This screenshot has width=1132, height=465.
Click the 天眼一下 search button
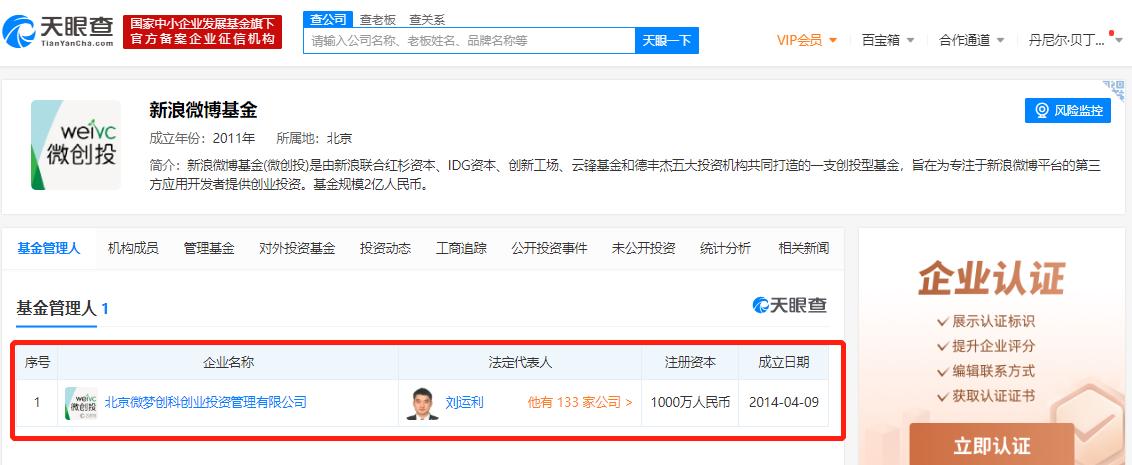pyautogui.click(x=667, y=41)
